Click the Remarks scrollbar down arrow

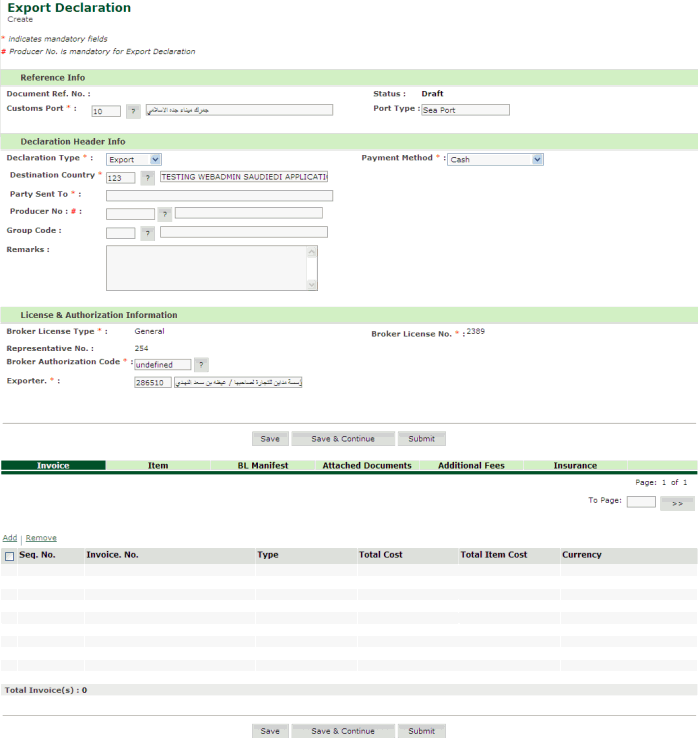tap(312, 285)
